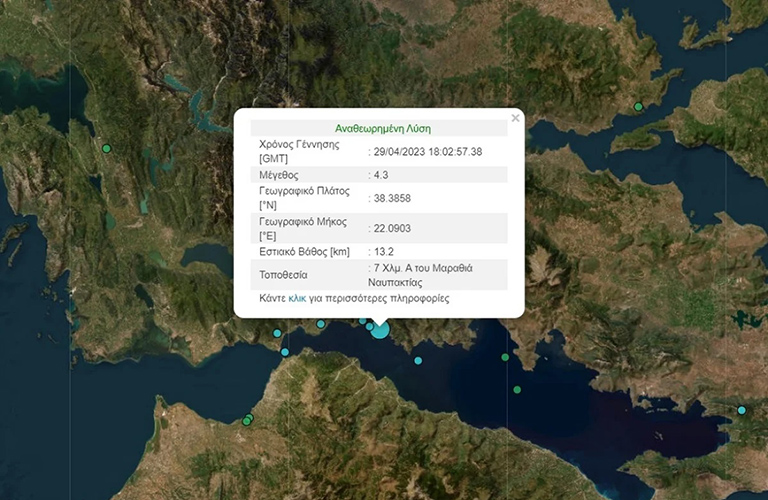Select the 'Χρόνος Γέννησης [GMT]' label
The image size is (768, 500).
299,151
